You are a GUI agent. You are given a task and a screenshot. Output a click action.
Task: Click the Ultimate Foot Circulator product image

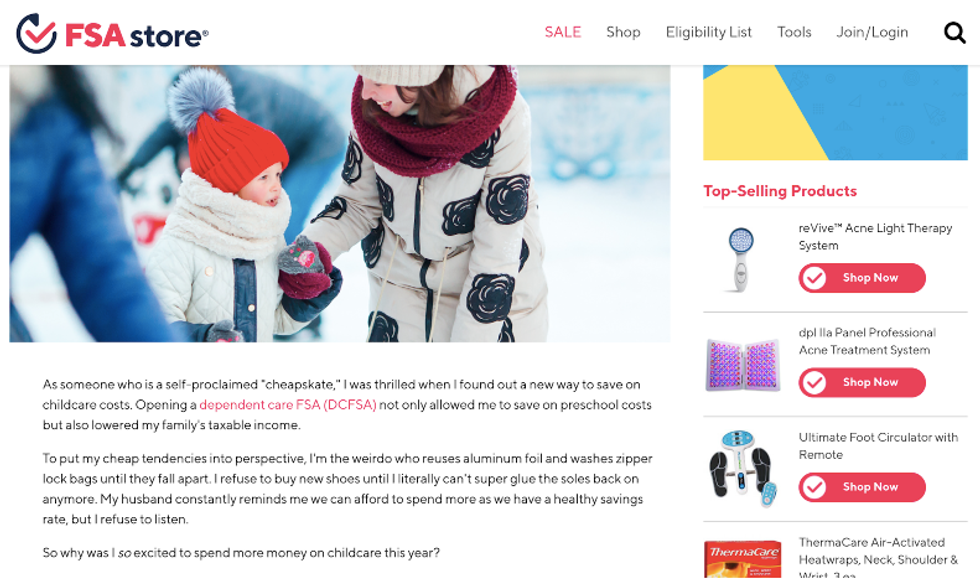tap(743, 468)
